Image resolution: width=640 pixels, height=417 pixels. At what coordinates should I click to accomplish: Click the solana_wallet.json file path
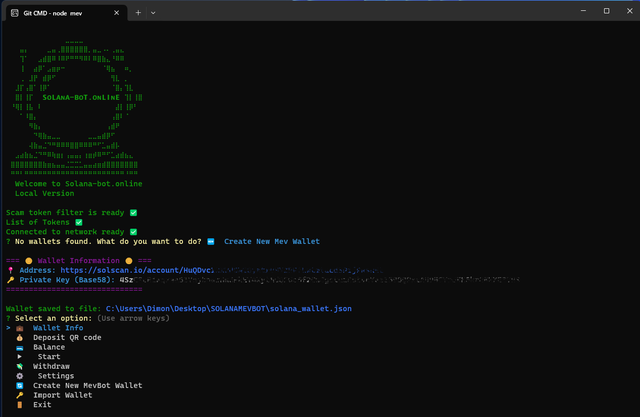click(x=229, y=308)
